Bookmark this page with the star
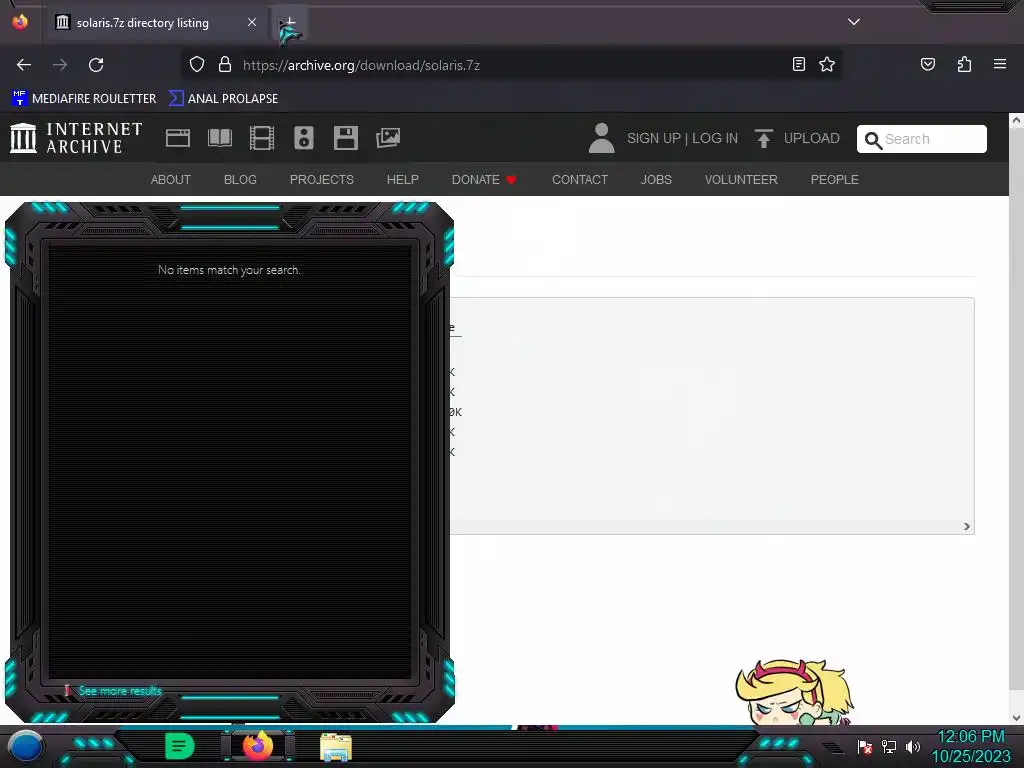The height and width of the screenshot is (768, 1024). [827, 64]
